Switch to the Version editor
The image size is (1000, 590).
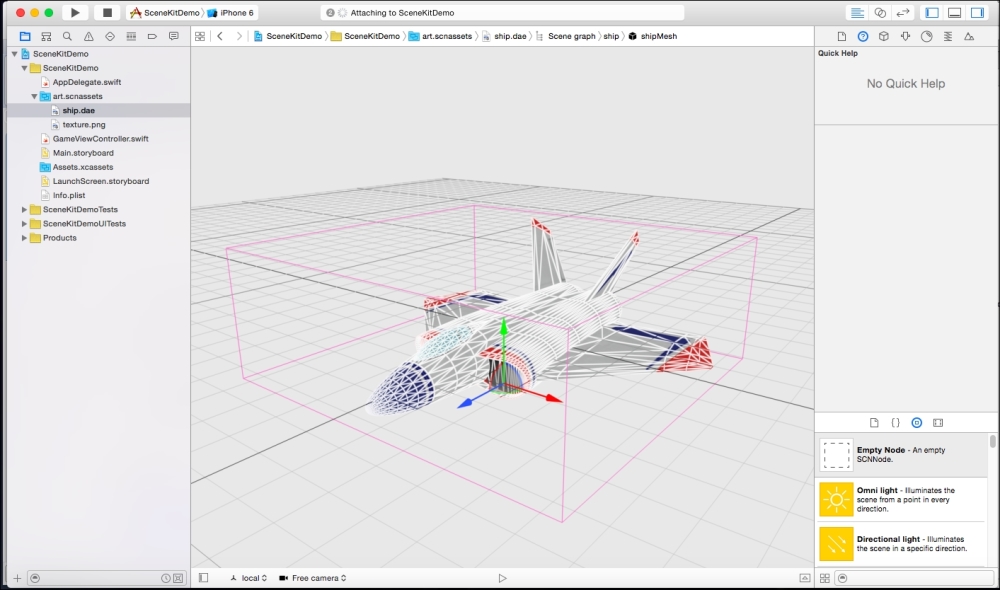903,13
